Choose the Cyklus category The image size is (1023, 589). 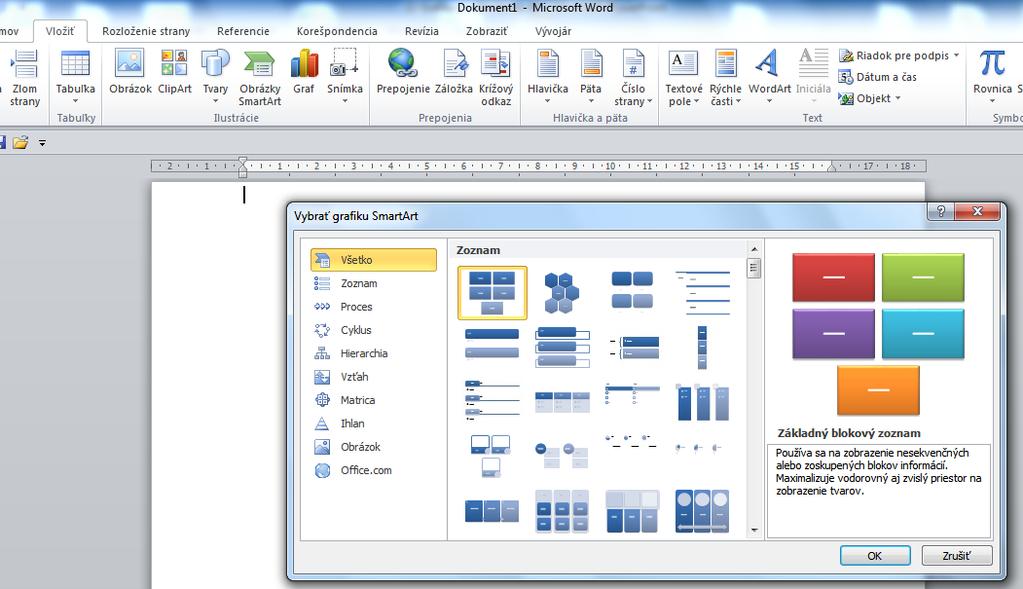point(373,330)
